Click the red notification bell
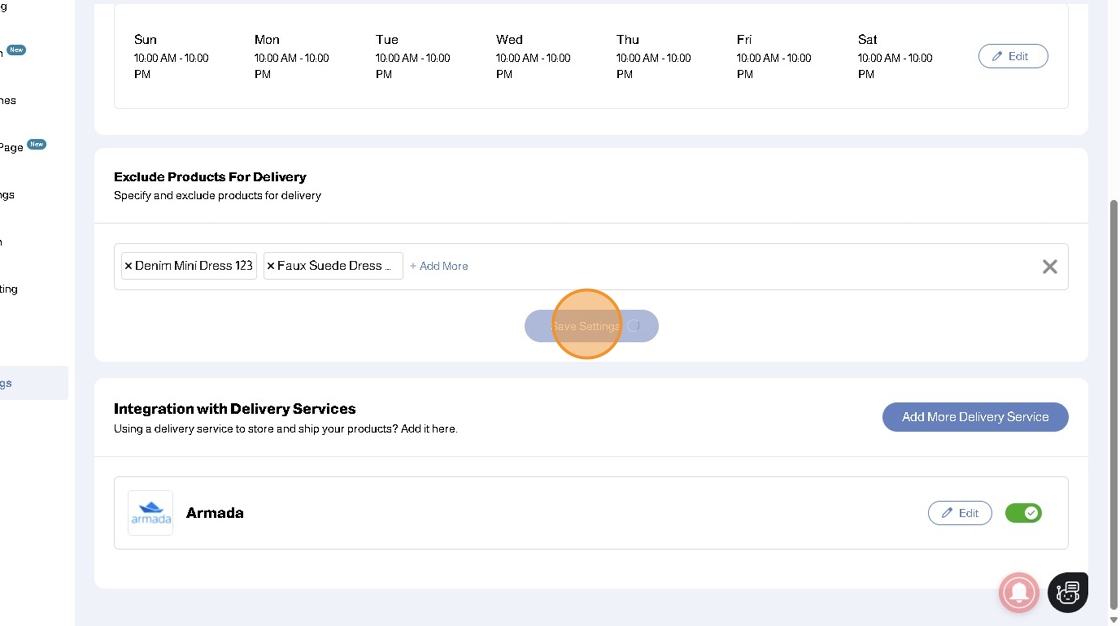The image size is (1120, 626). click(x=1019, y=593)
